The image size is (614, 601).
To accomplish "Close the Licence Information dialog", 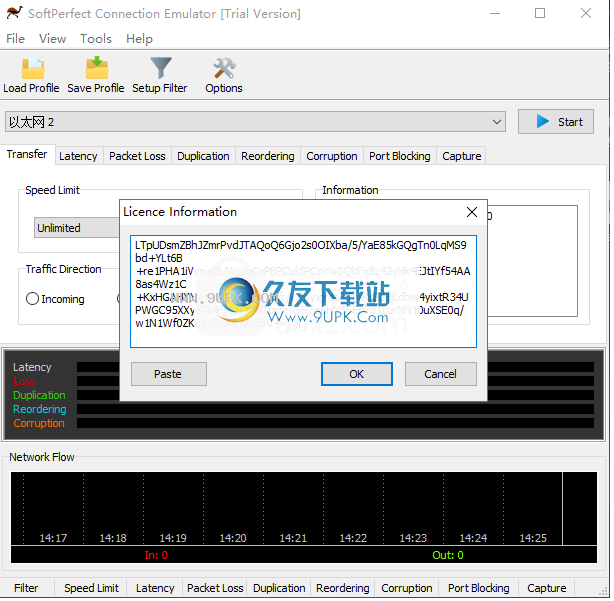I will [472, 212].
